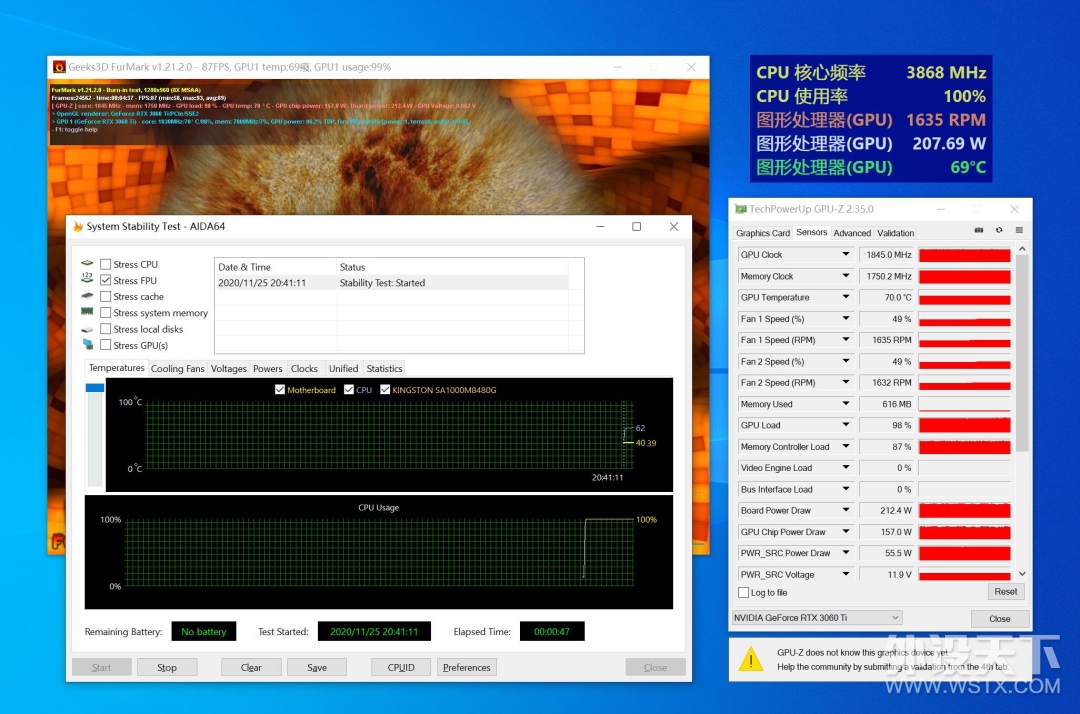Open the GPU Temperature sensor dropdown
This screenshot has width=1080, height=714.
846,297
